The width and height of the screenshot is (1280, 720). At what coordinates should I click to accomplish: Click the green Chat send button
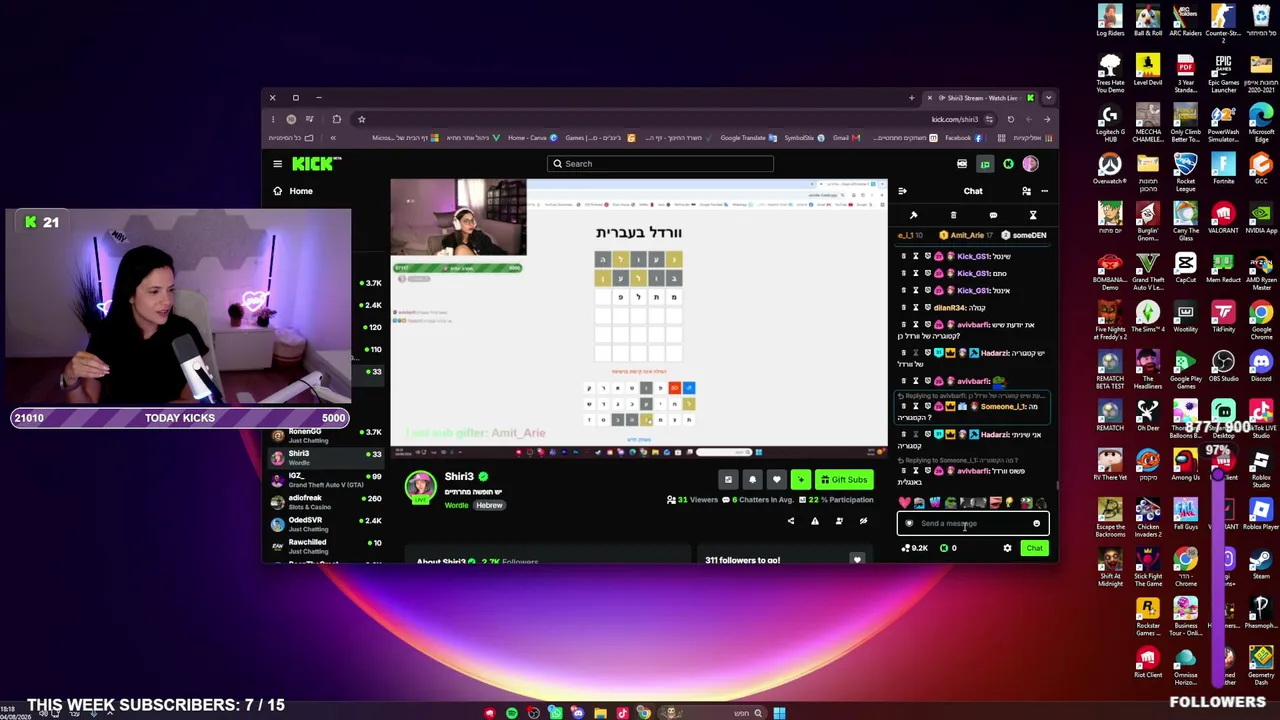pos(1034,548)
